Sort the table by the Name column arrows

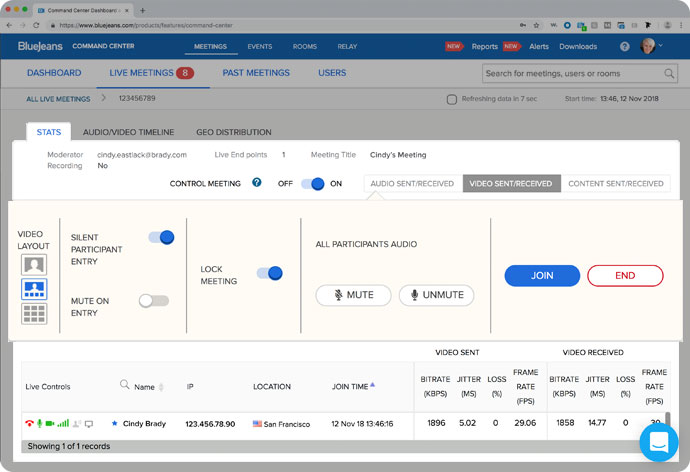(161, 387)
